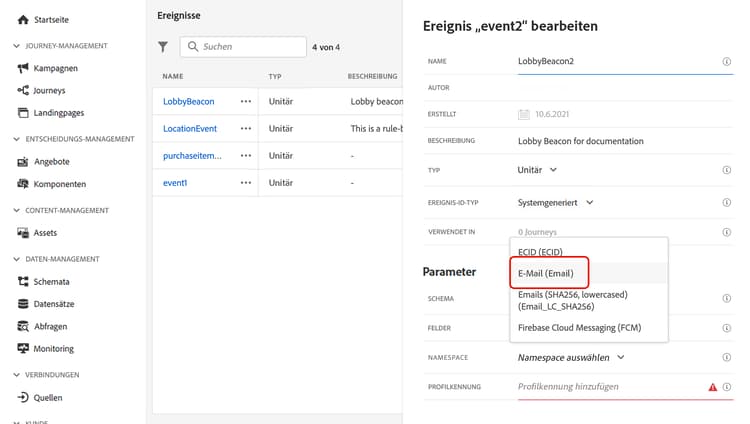Screen dimensions: 750x424
Task: Collapse the Daten-Management section
Action: pyautogui.click(x=17, y=259)
